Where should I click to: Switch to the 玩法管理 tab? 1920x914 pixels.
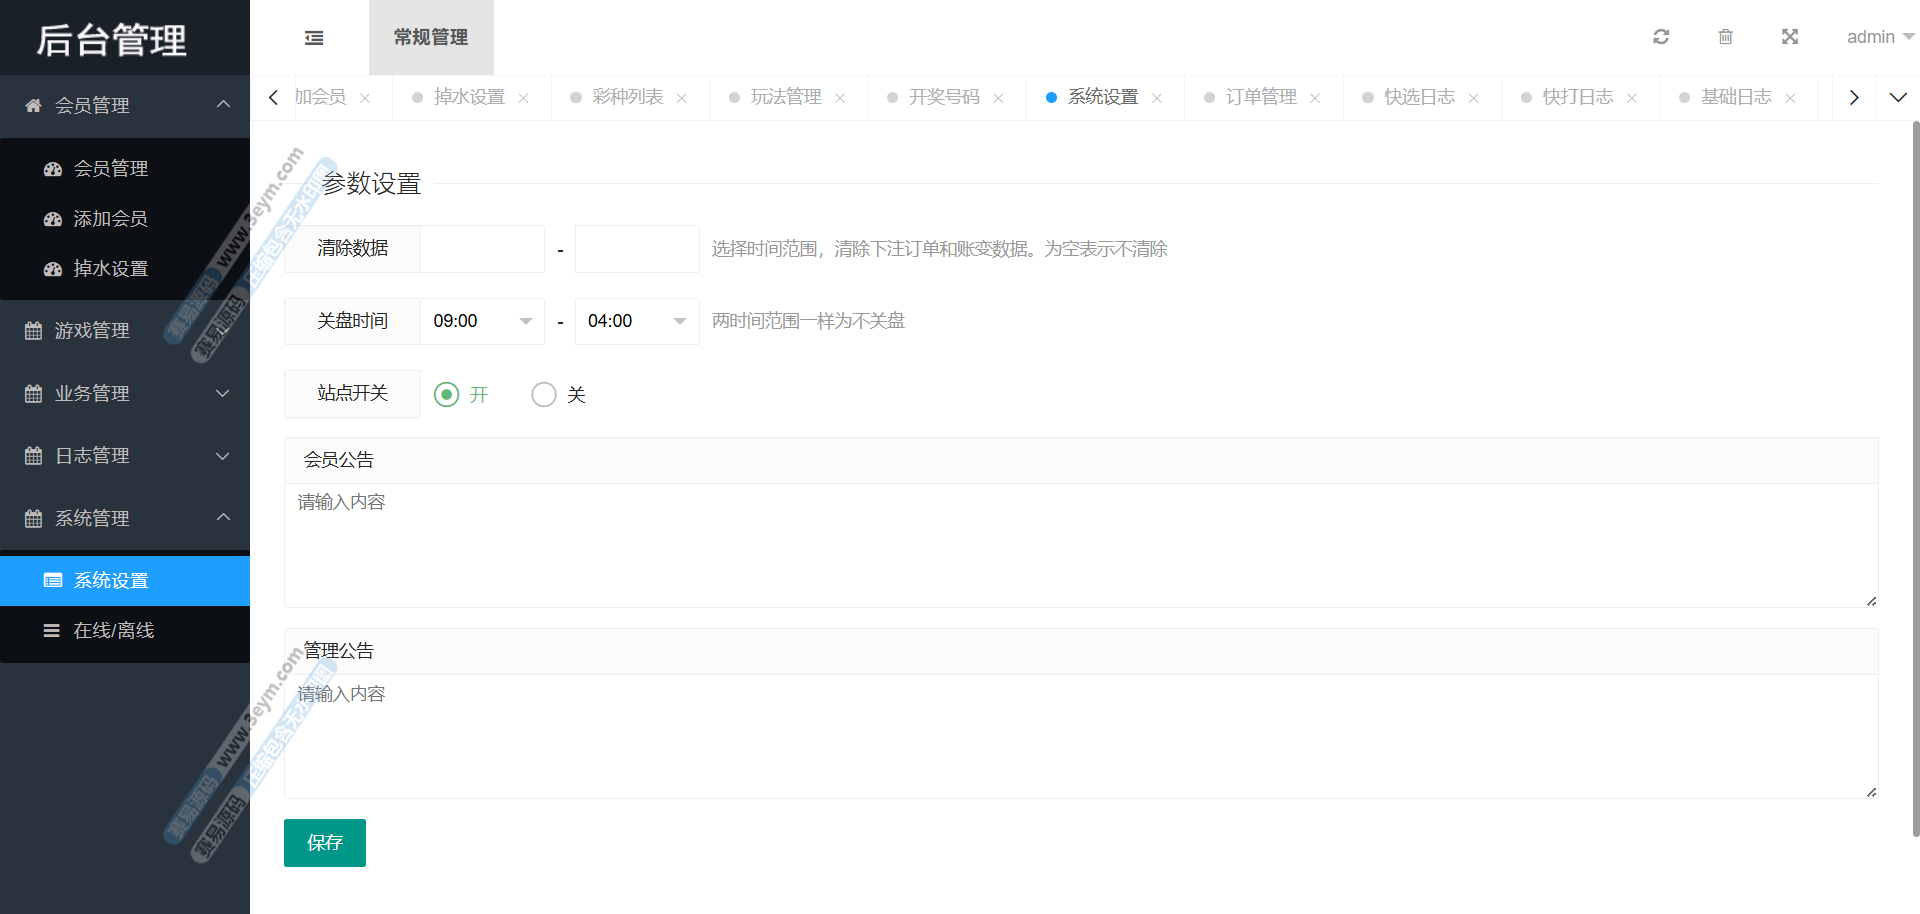785,97
